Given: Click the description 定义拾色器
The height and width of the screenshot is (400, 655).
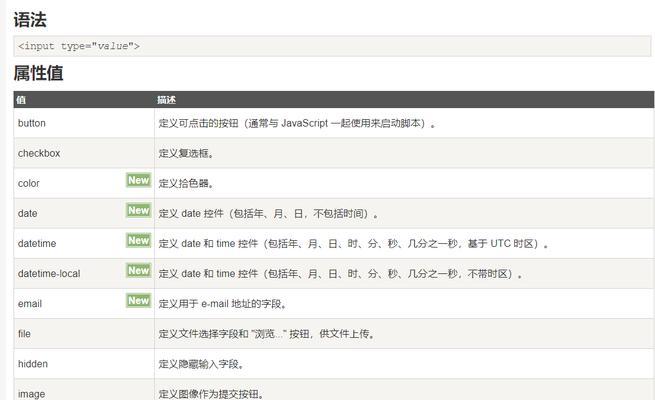Looking at the screenshot, I should coord(186,183).
